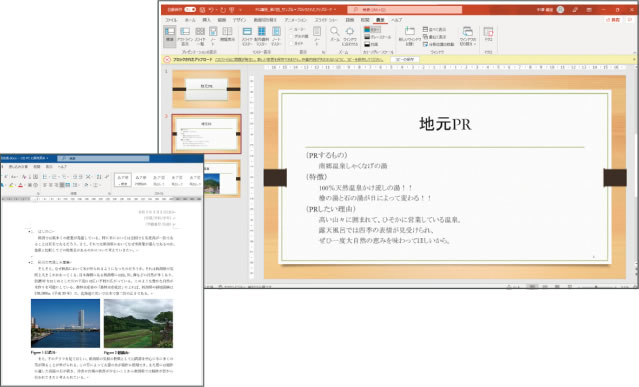Open the Zoom dialog in PowerPoint
This screenshot has height=387, width=639.
tap(334, 34)
